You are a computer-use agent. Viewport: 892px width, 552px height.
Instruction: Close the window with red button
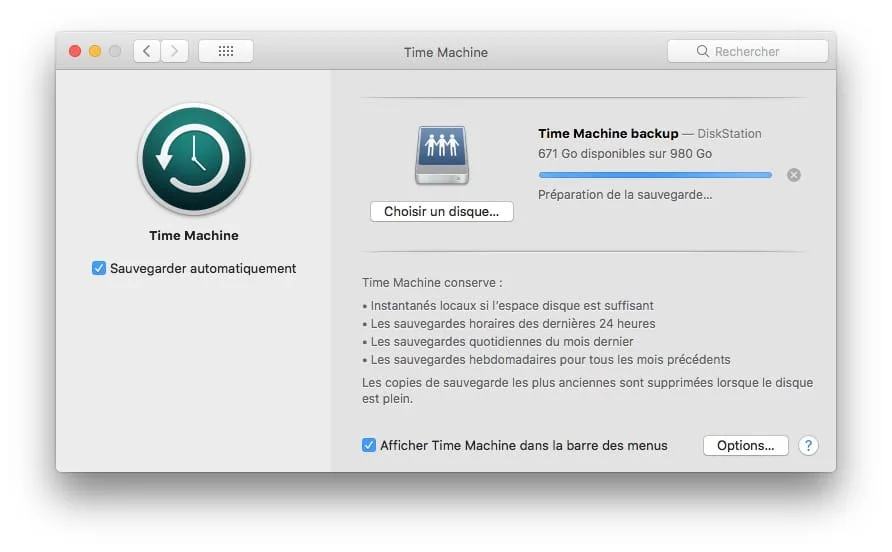(x=75, y=51)
